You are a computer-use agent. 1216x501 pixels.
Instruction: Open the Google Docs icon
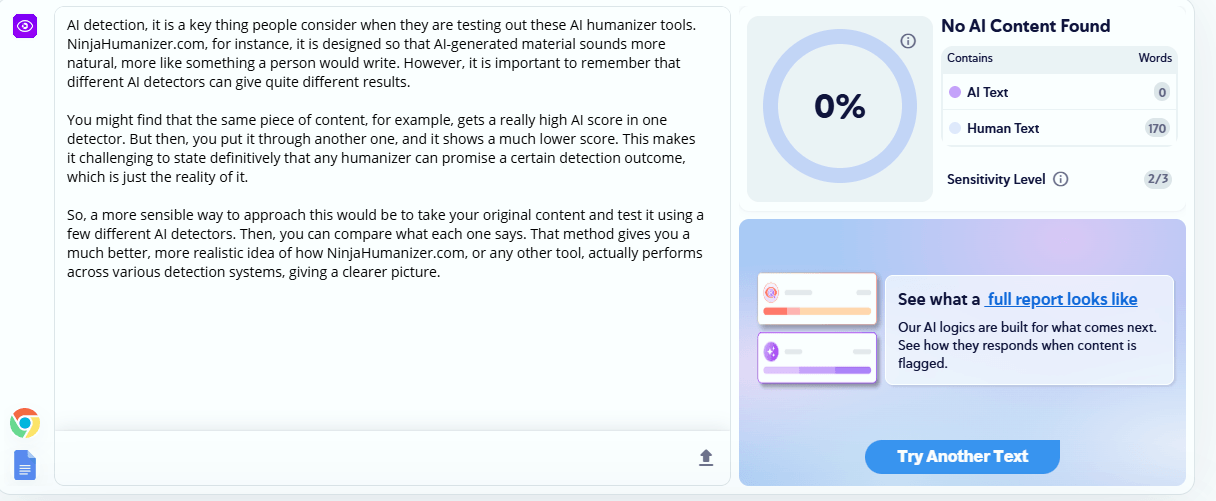tap(25, 465)
